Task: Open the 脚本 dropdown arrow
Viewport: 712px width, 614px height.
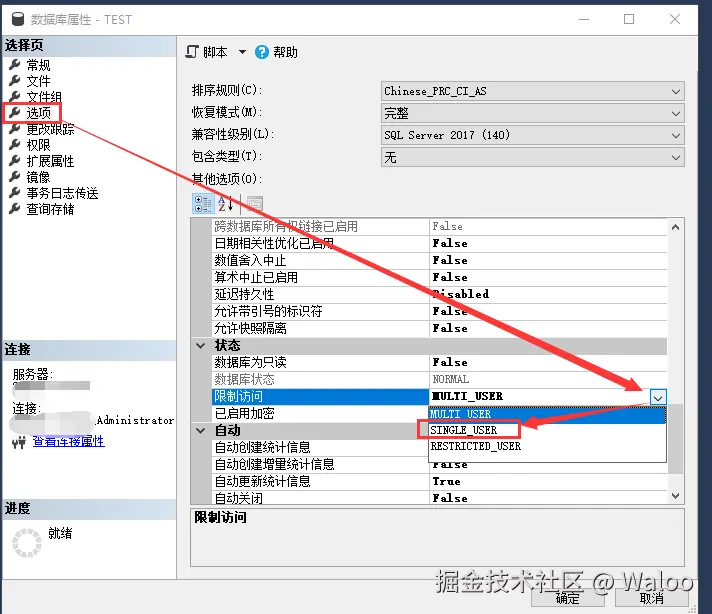Action: tap(242, 52)
